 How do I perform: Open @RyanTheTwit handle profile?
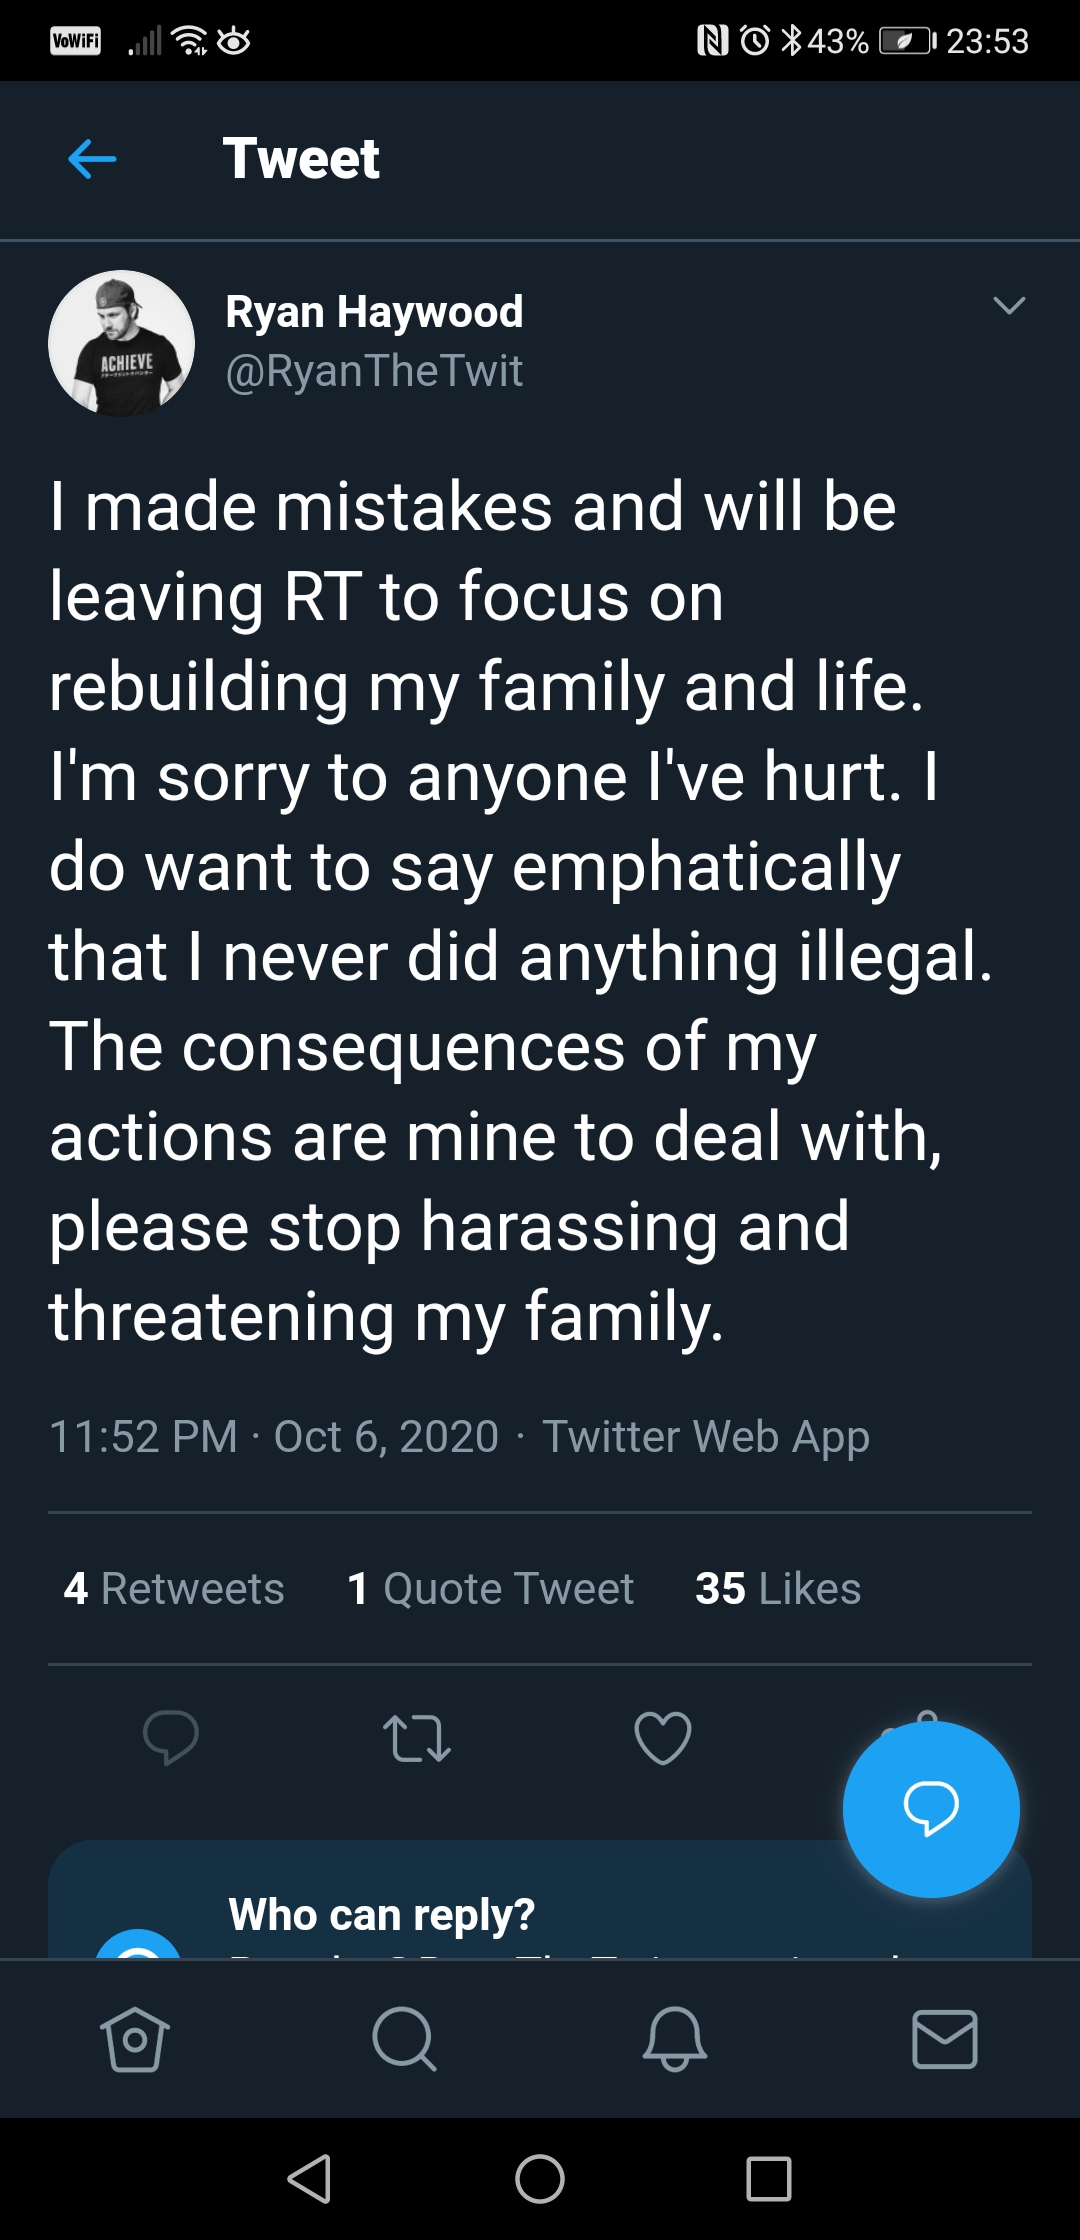click(374, 371)
